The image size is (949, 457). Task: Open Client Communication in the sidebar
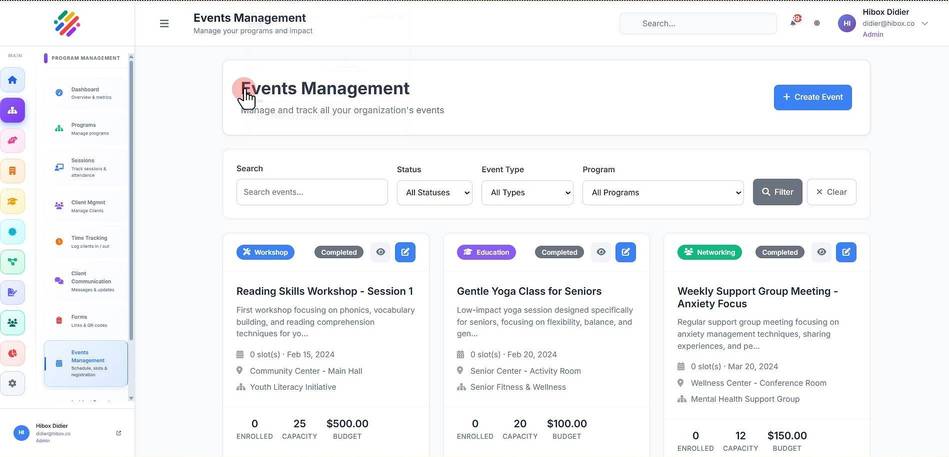[x=86, y=281]
